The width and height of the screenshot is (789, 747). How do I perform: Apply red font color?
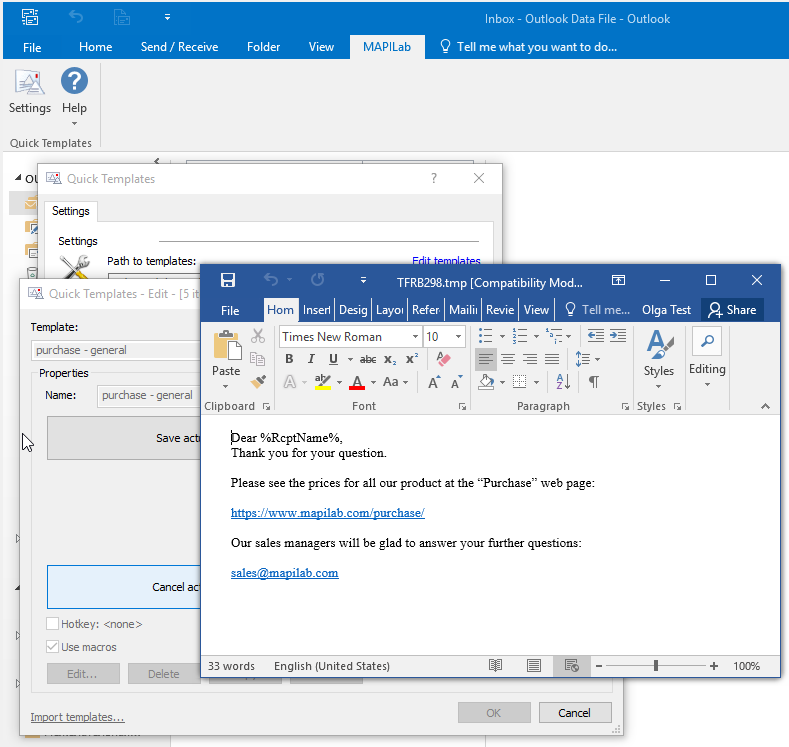[357, 382]
